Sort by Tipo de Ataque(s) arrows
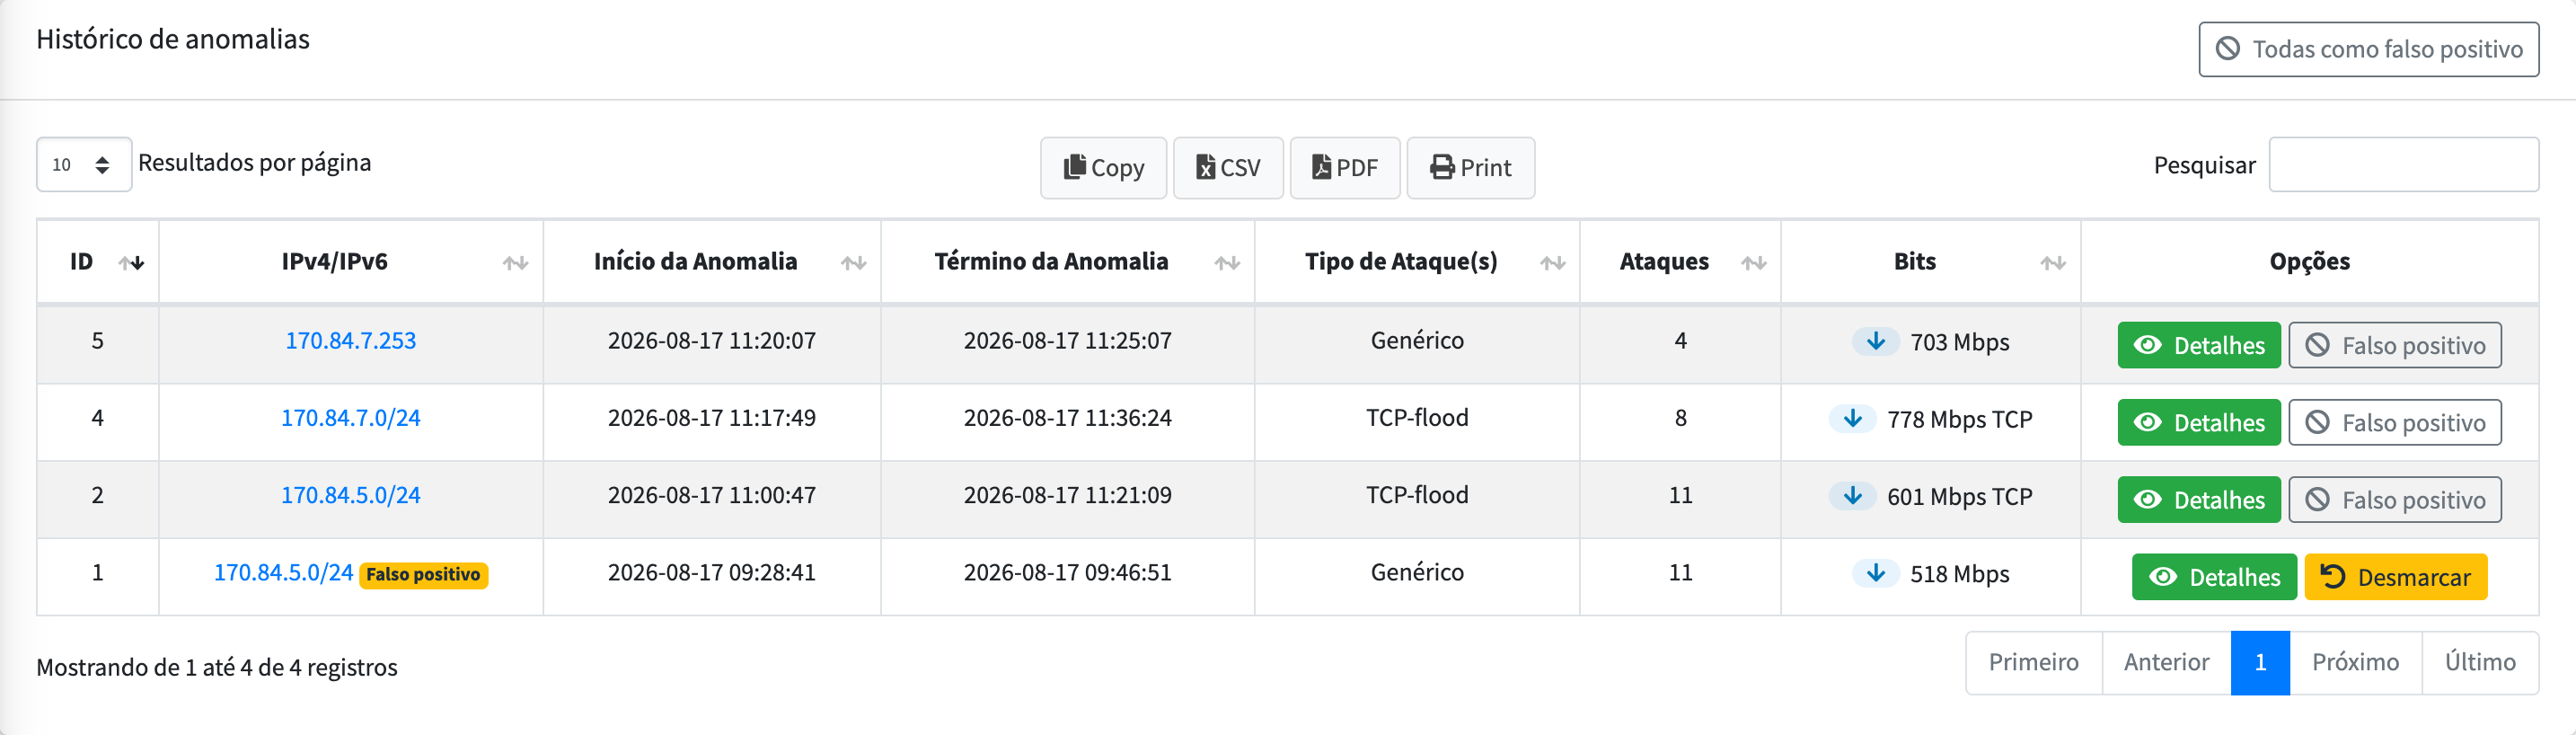The height and width of the screenshot is (735, 2576). [1552, 263]
